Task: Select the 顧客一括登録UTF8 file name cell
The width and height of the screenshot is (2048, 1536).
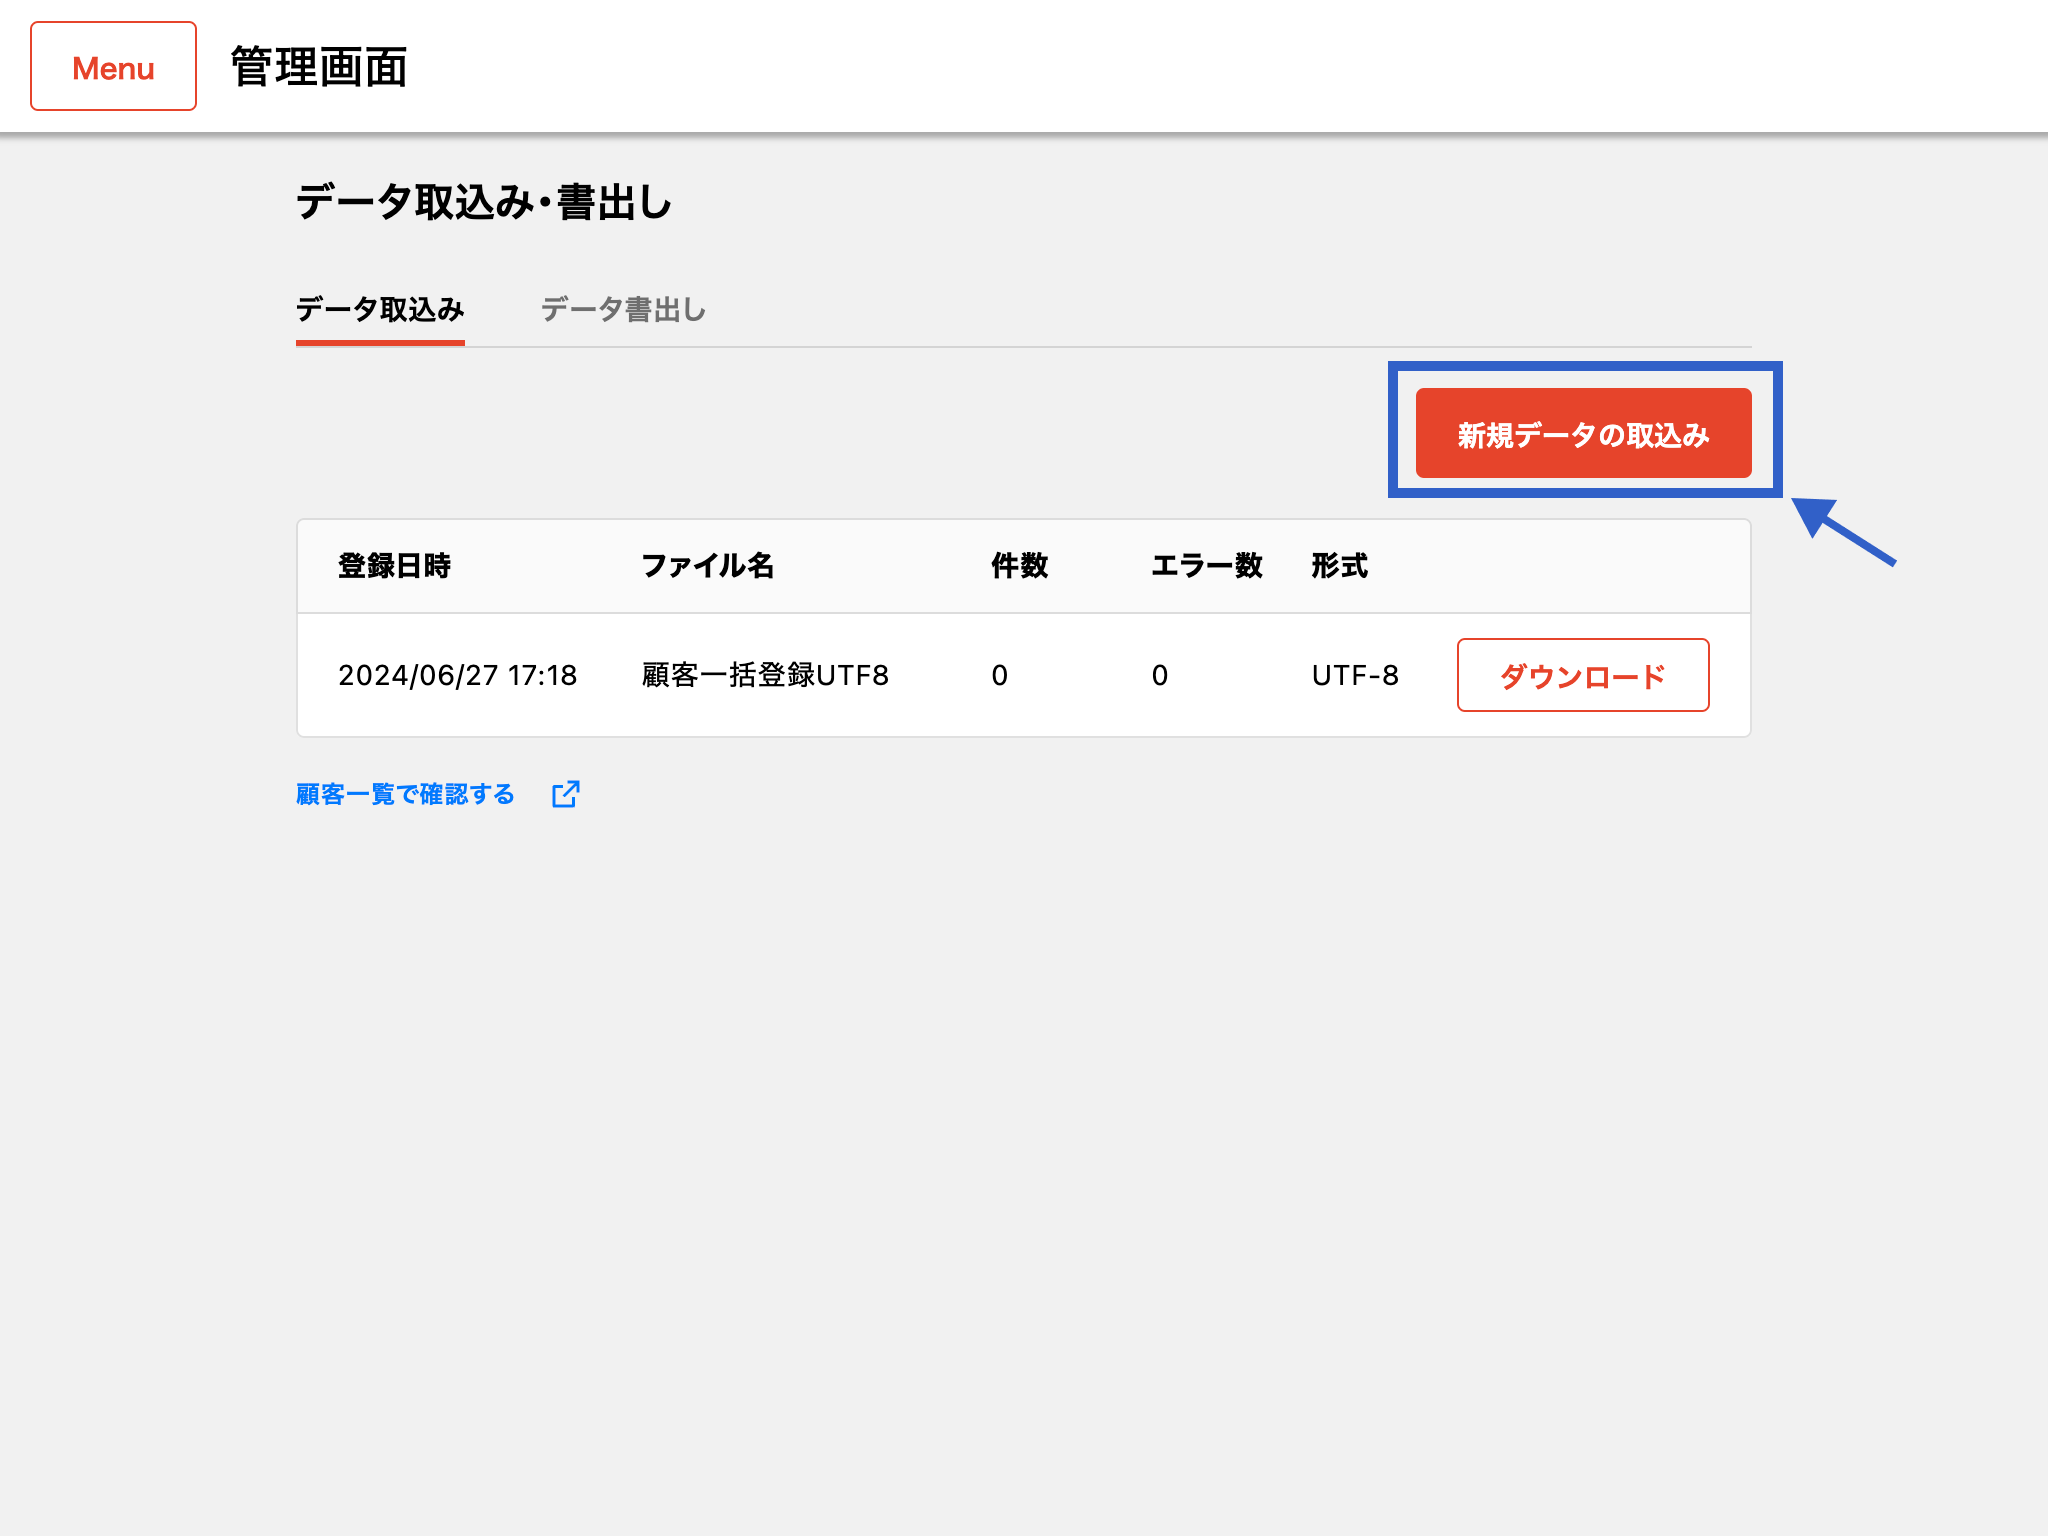Action: (765, 675)
